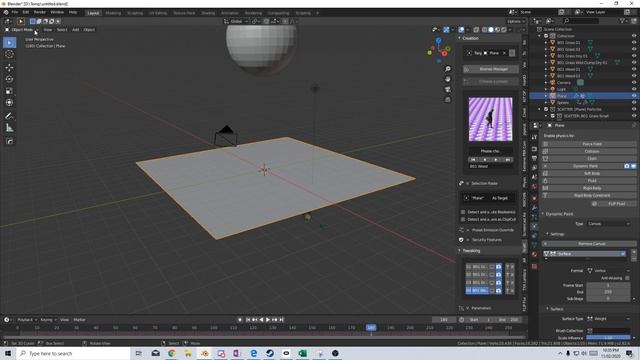
Task: Open the Global transform orientation dropdown
Action: [236, 21]
